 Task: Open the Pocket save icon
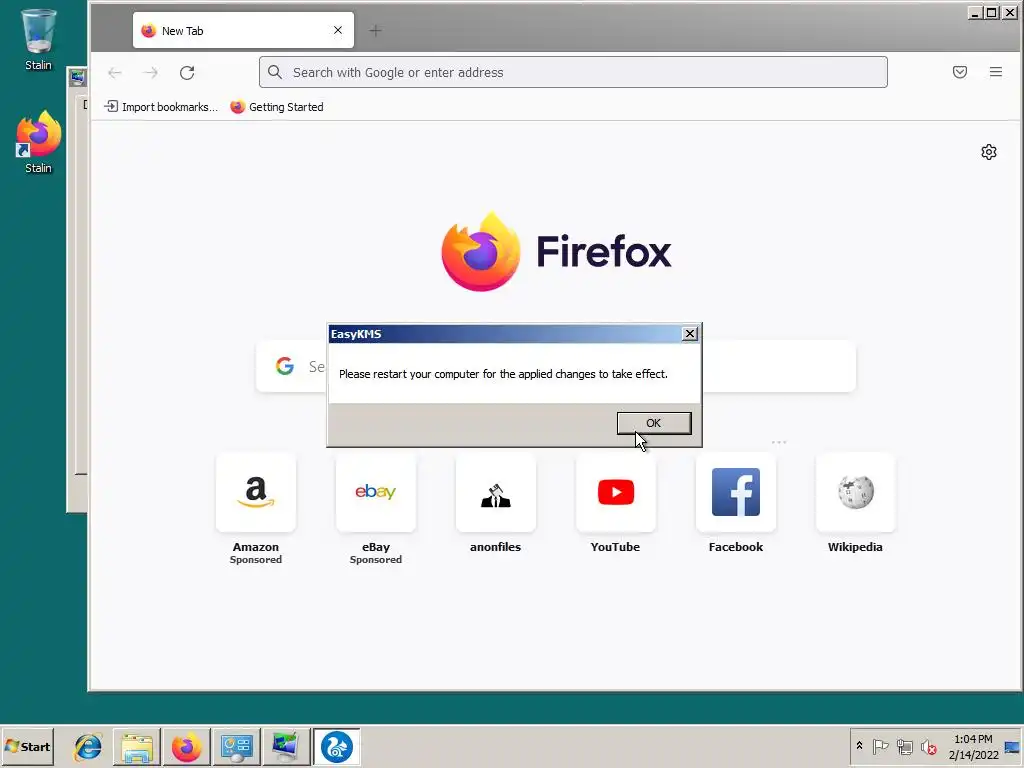click(x=959, y=72)
